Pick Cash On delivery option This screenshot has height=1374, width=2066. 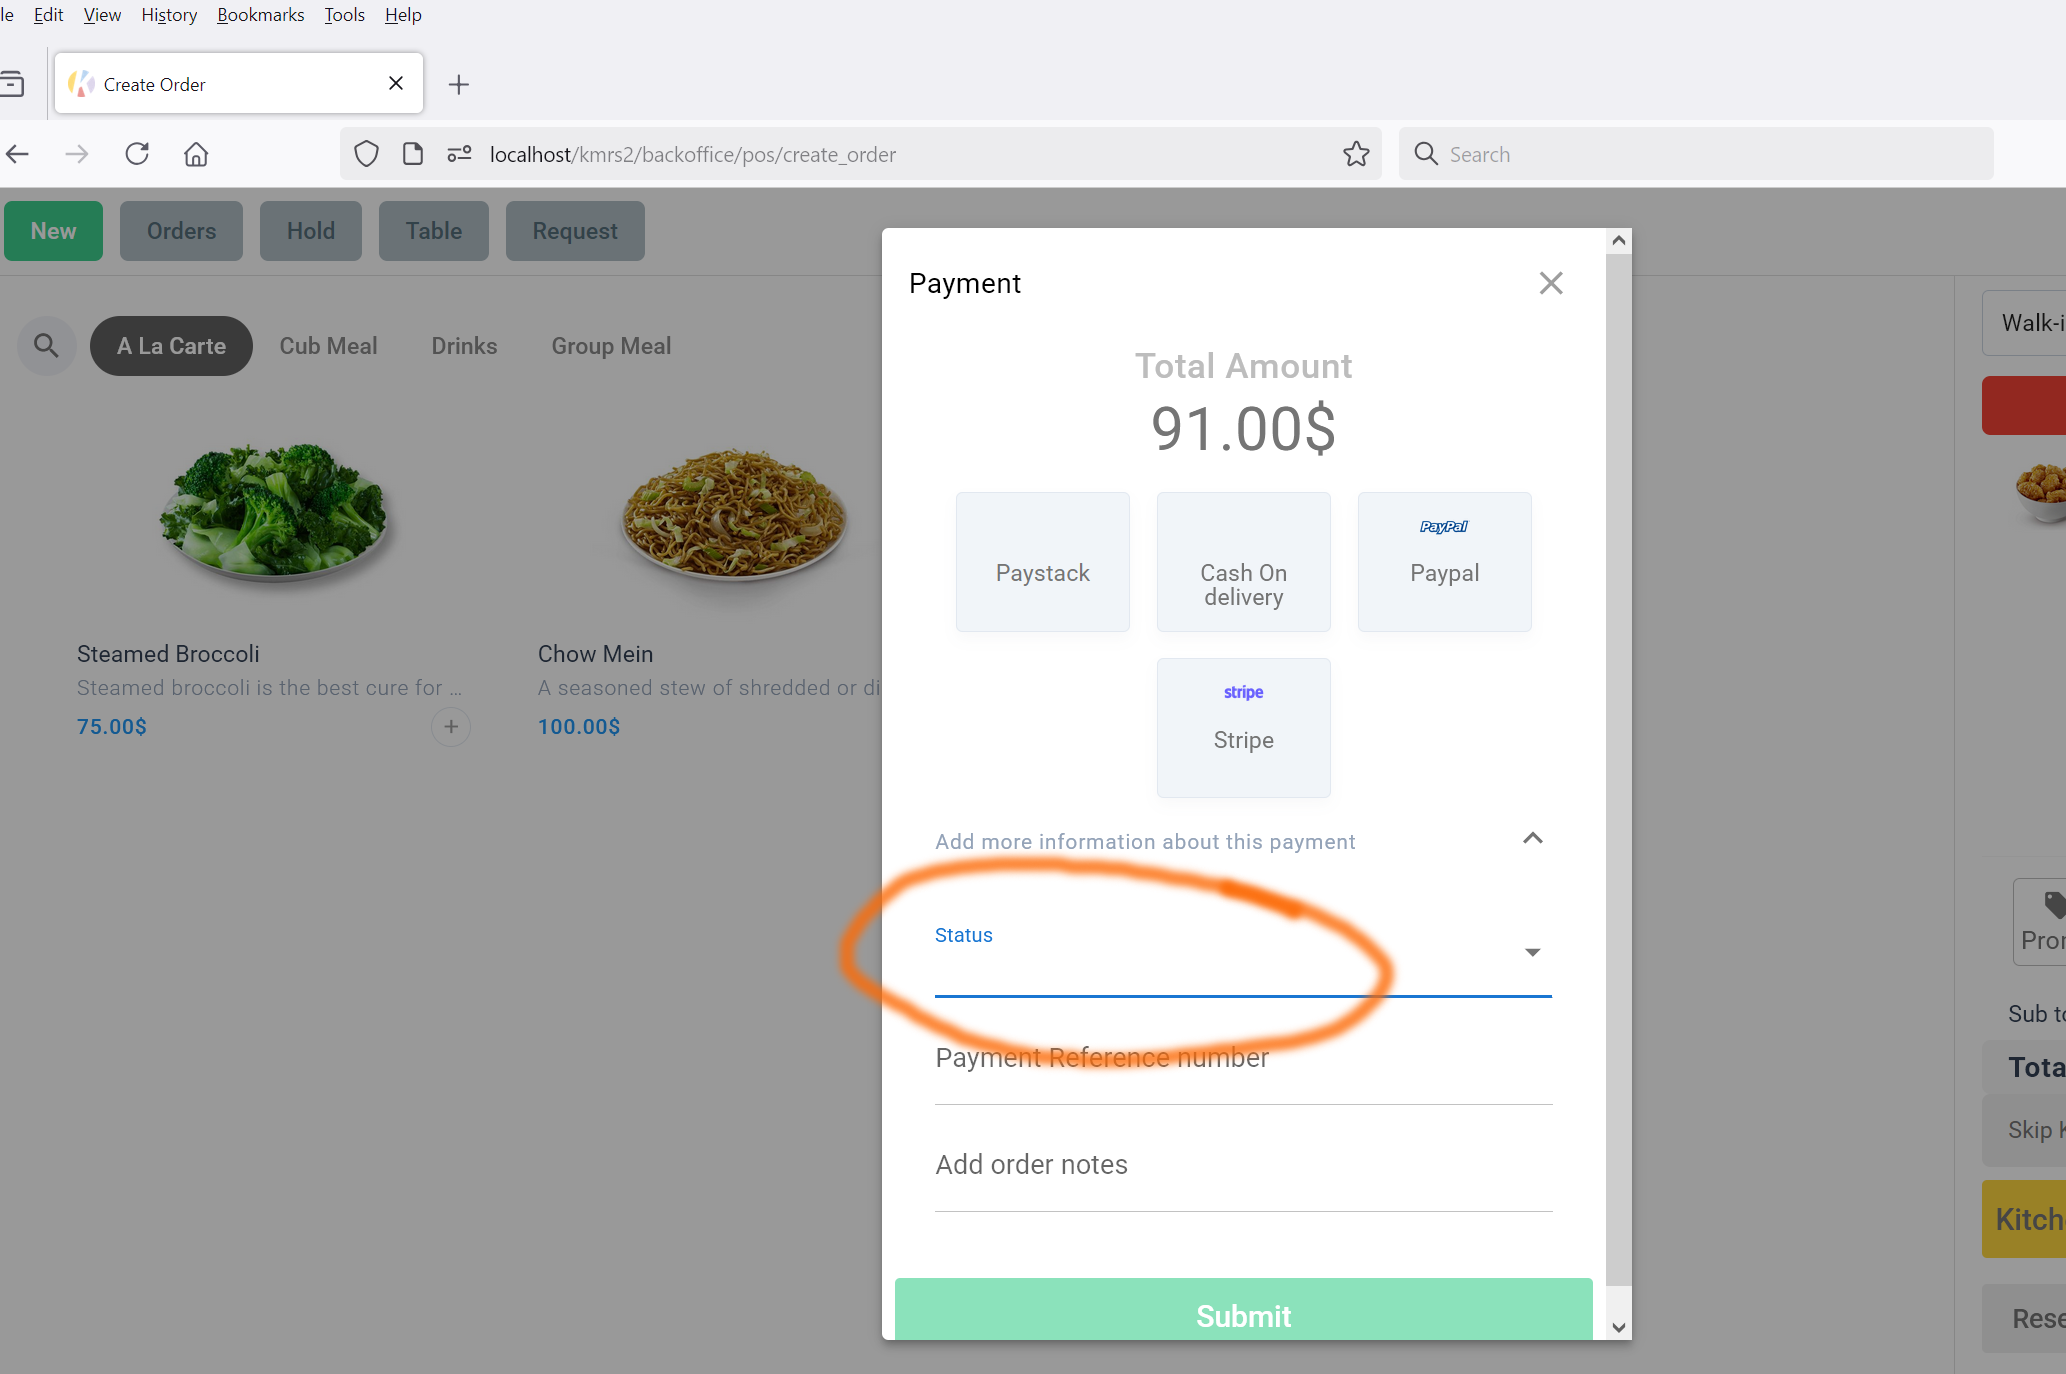[x=1243, y=561]
